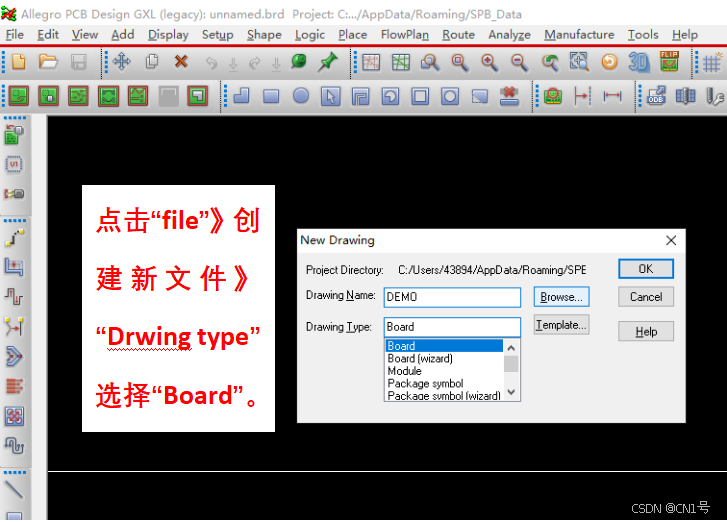Image resolution: width=727 pixels, height=522 pixels.
Task: Open the Route menu
Action: 458,35
